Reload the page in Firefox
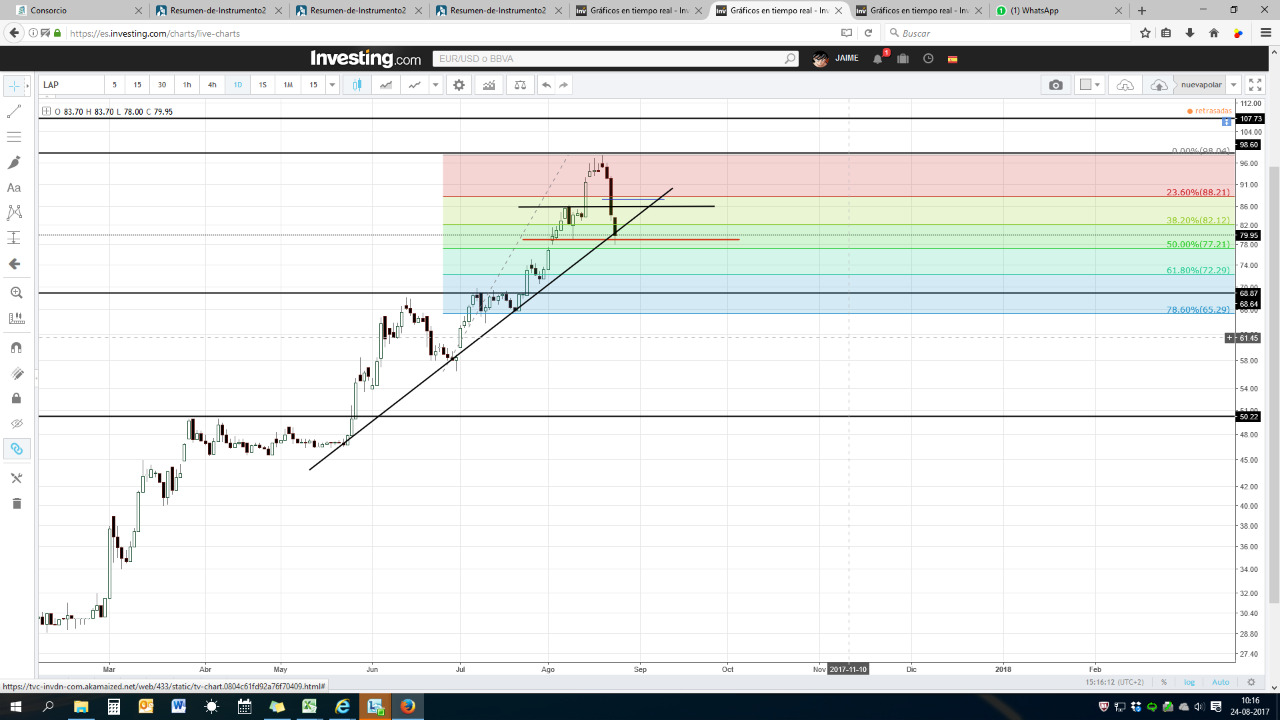Viewport: 1280px width, 720px height. click(x=868, y=33)
